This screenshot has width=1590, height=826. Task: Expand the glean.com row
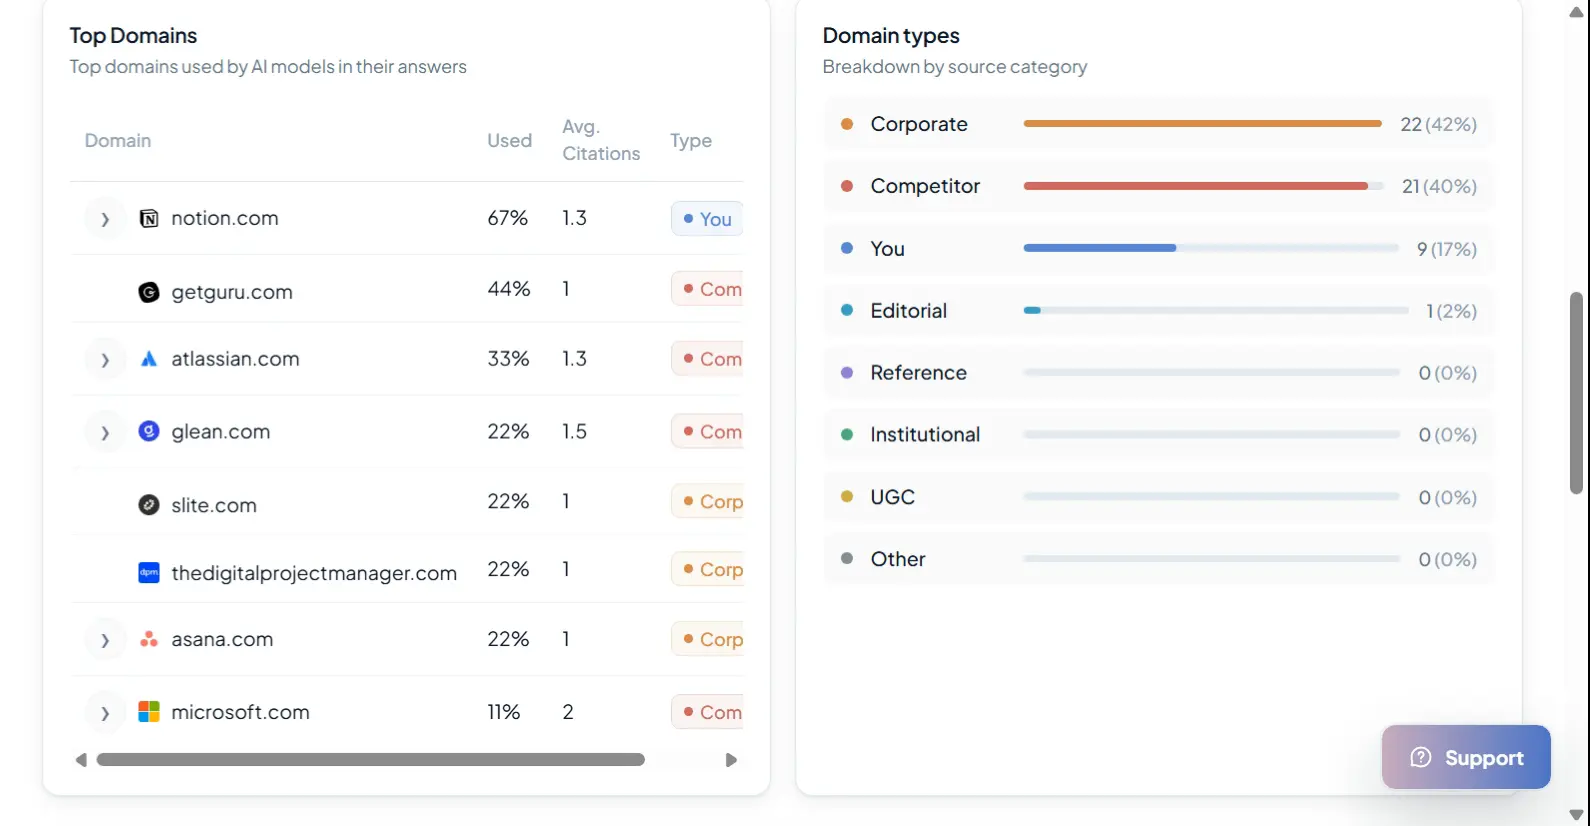click(x=105, y=432)
